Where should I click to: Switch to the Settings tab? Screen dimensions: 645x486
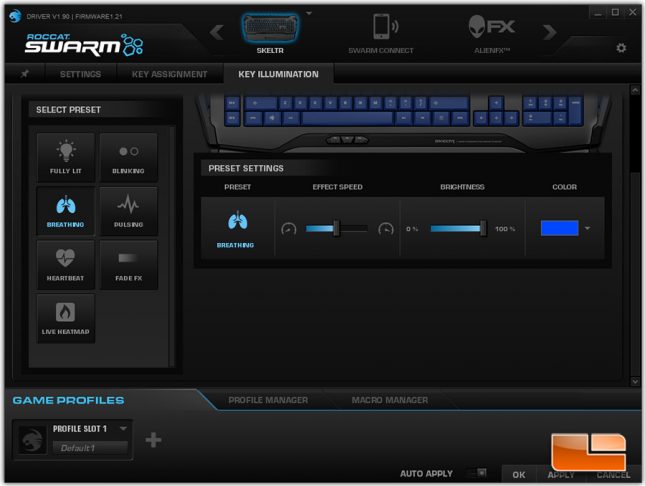point(80,74)
